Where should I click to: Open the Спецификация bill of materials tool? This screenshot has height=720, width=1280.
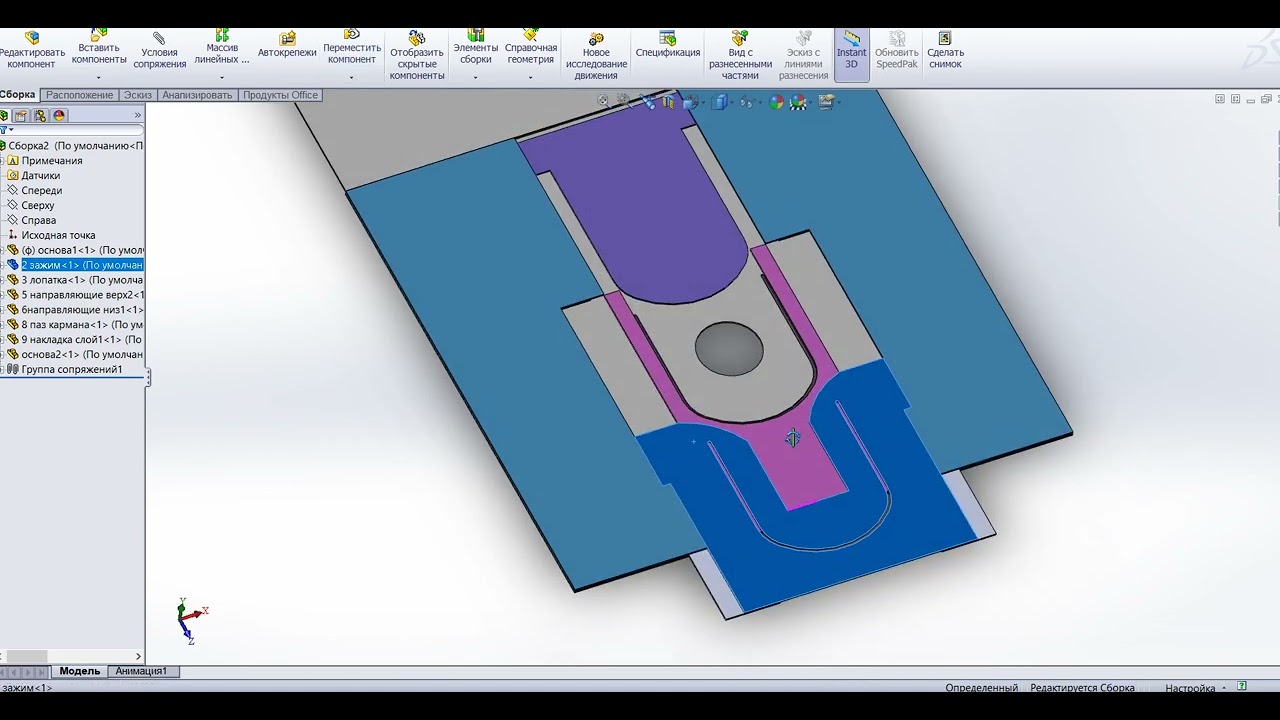[668, 45]
